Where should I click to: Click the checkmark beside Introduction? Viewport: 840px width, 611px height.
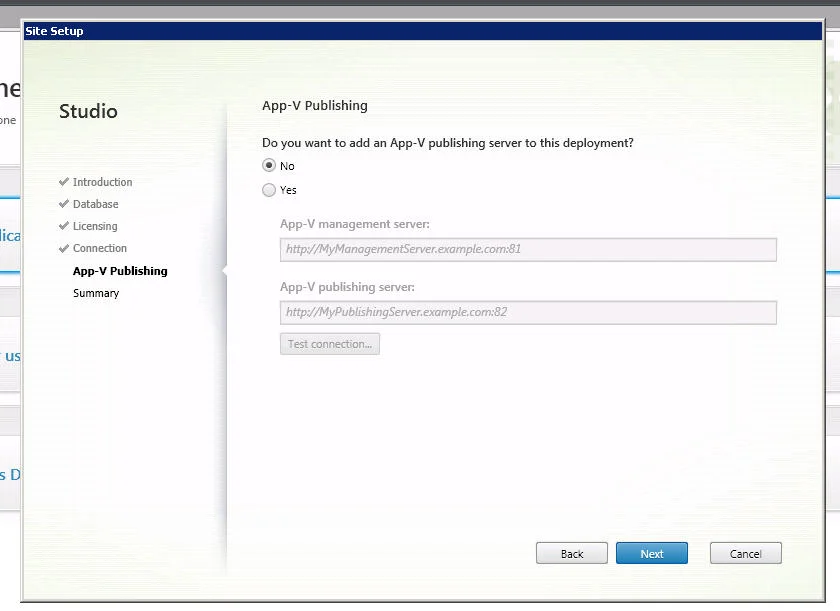pos(64,182)
